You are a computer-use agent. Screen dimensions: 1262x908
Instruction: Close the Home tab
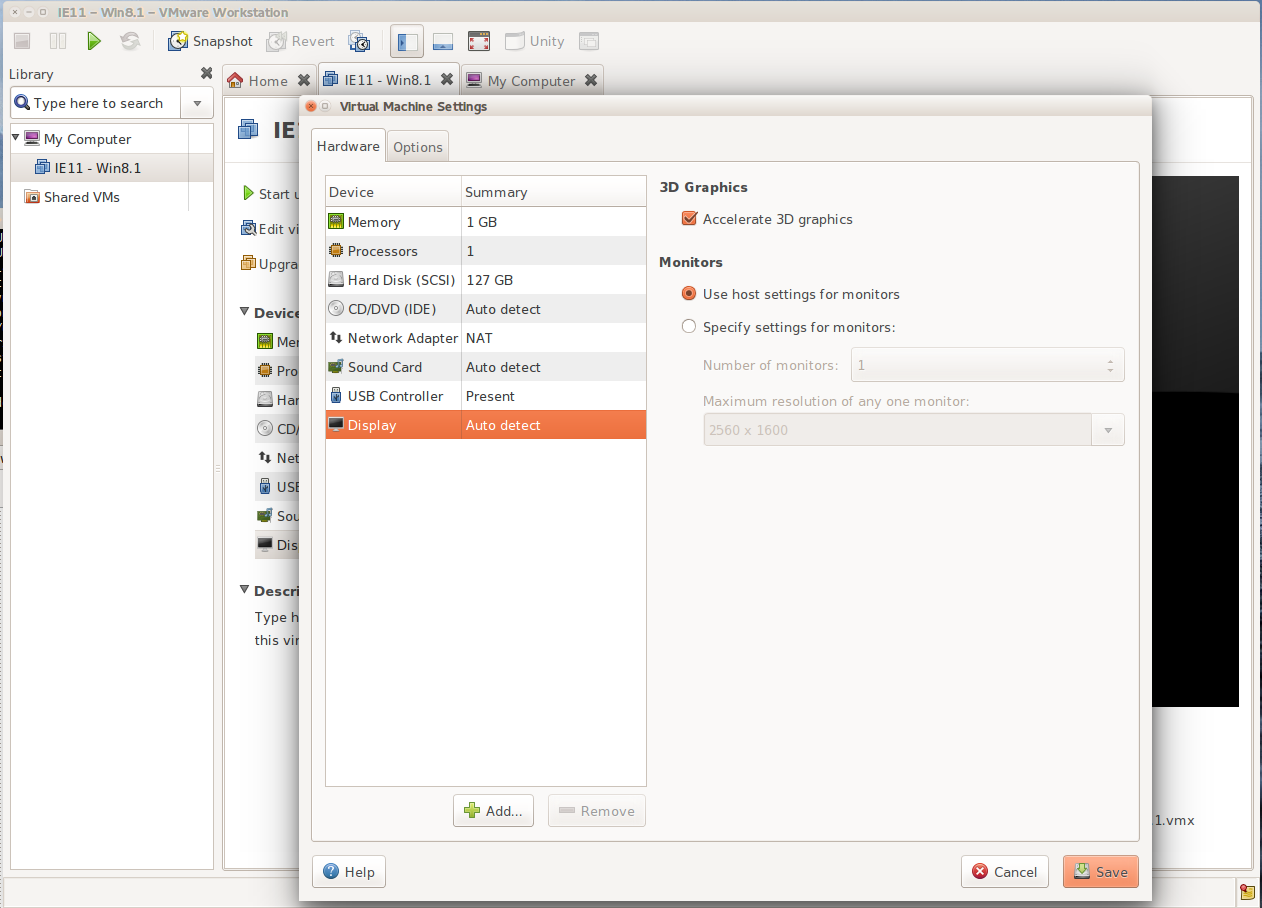click(304, 80)
